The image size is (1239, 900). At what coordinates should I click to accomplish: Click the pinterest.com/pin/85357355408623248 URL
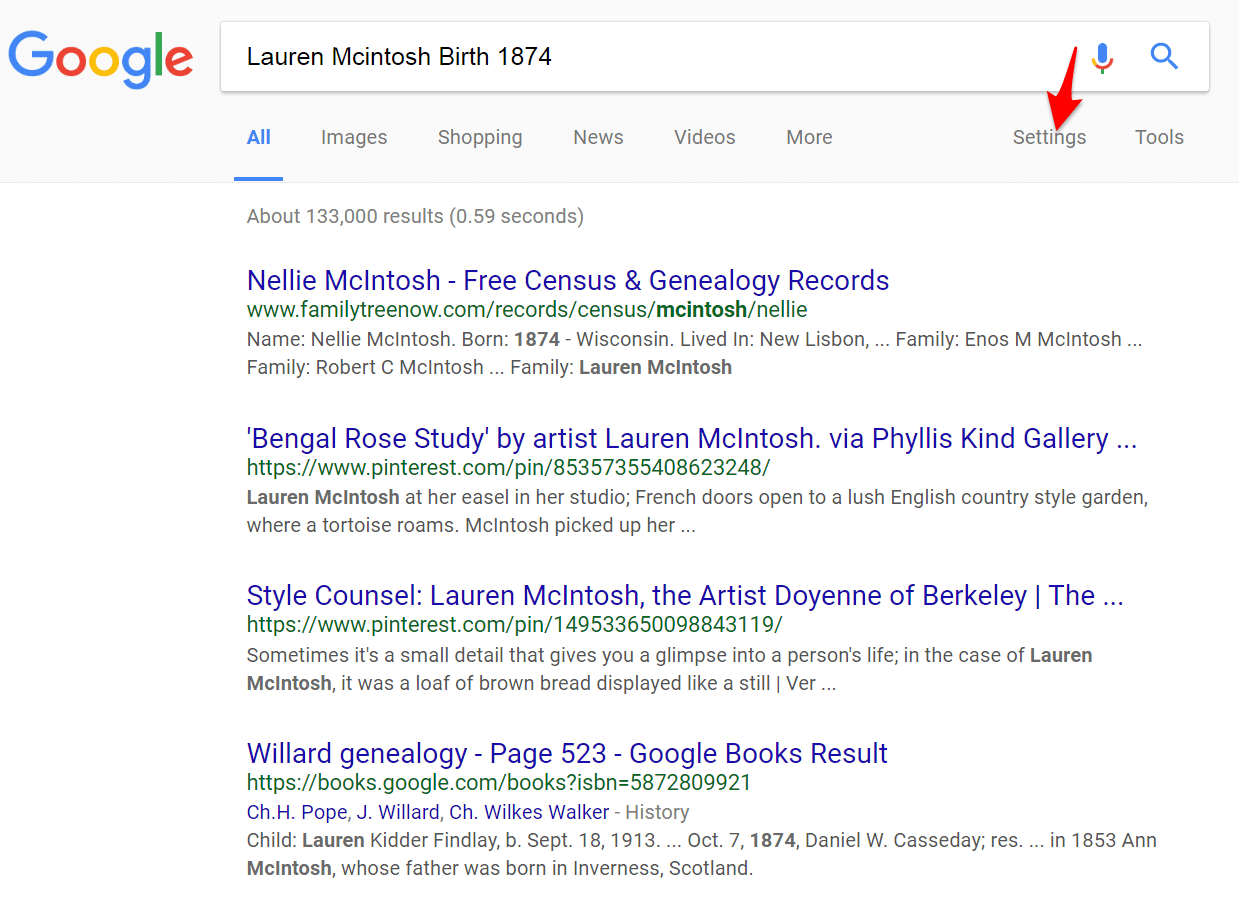pos(508,467)
